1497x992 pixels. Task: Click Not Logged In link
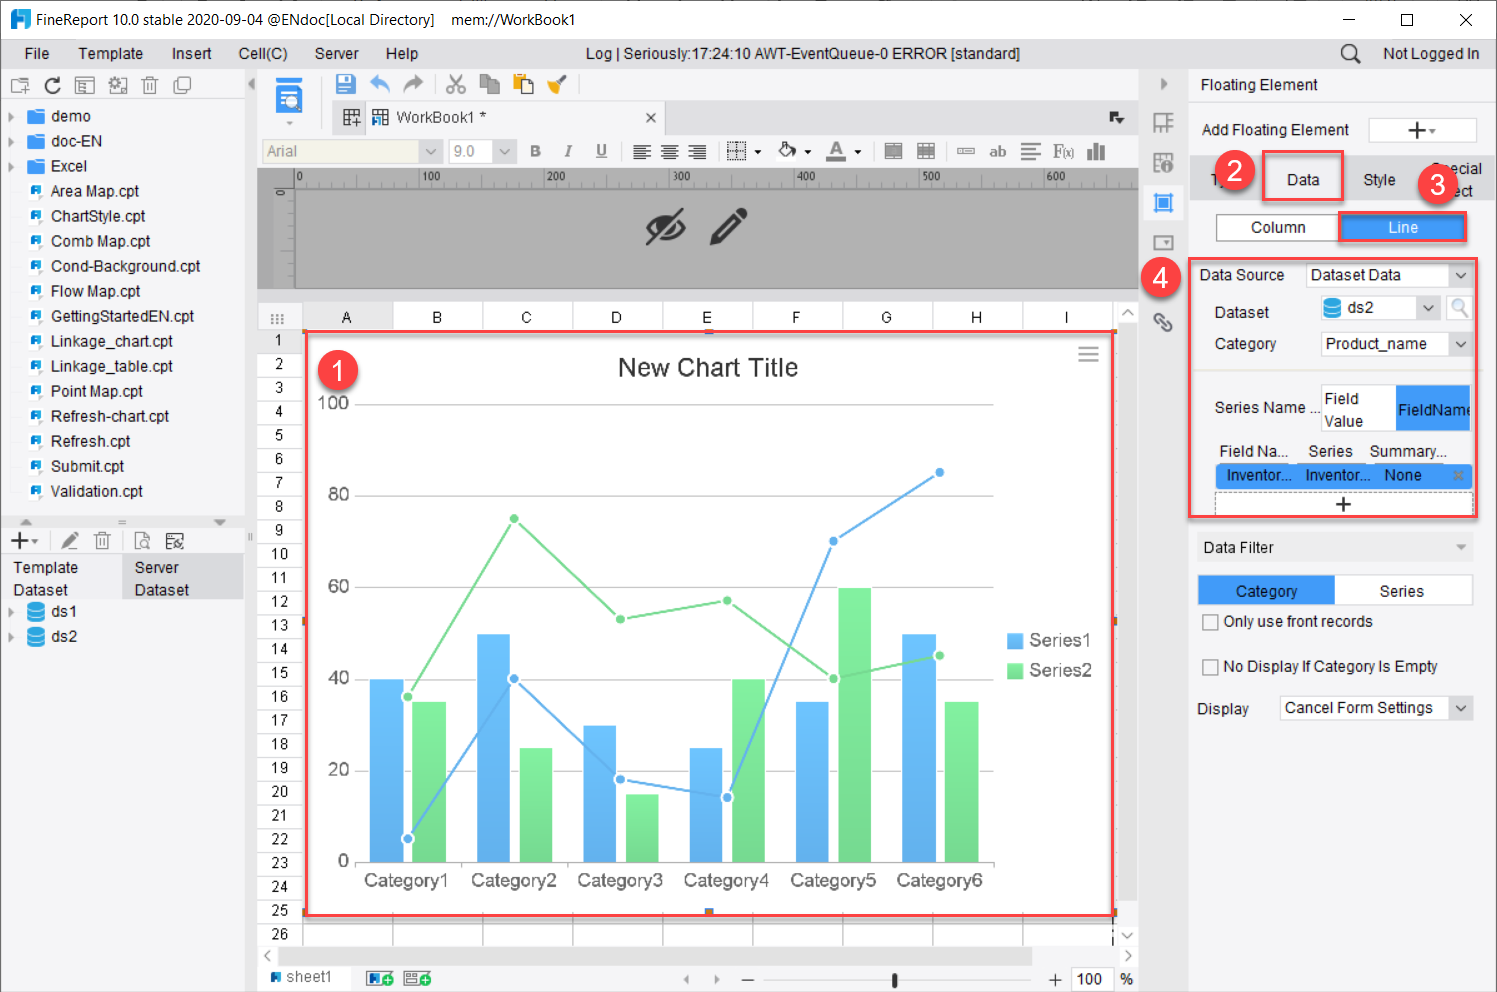click(1430, 53)
